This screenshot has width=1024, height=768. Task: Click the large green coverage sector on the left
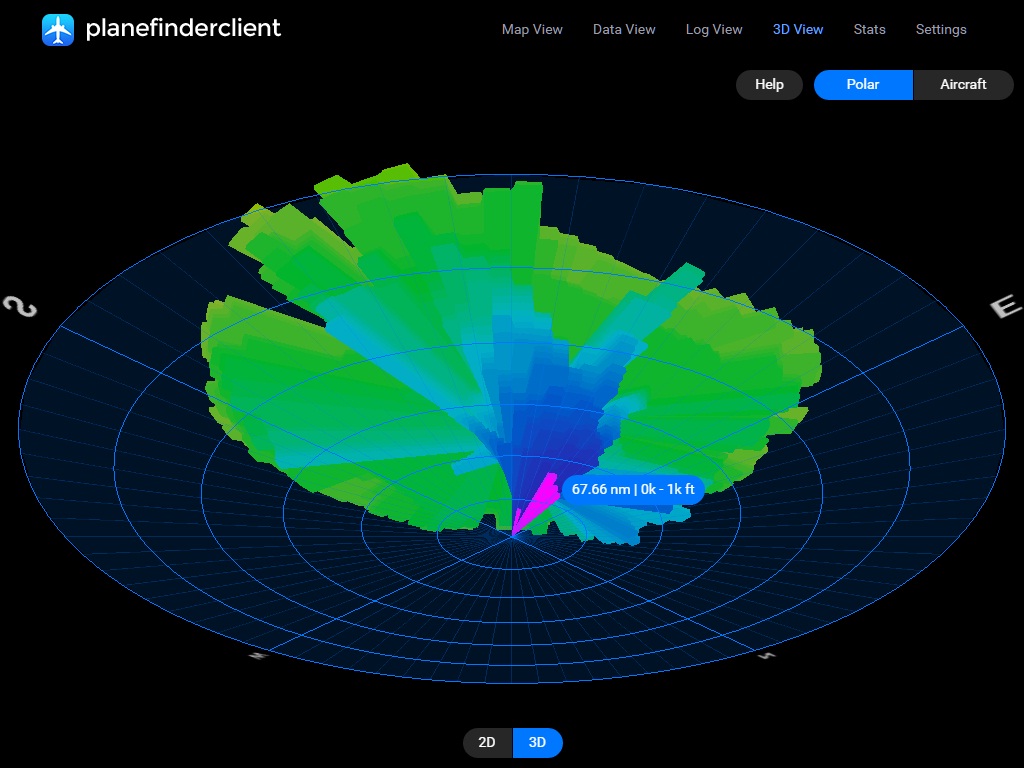tap(330, 390)
